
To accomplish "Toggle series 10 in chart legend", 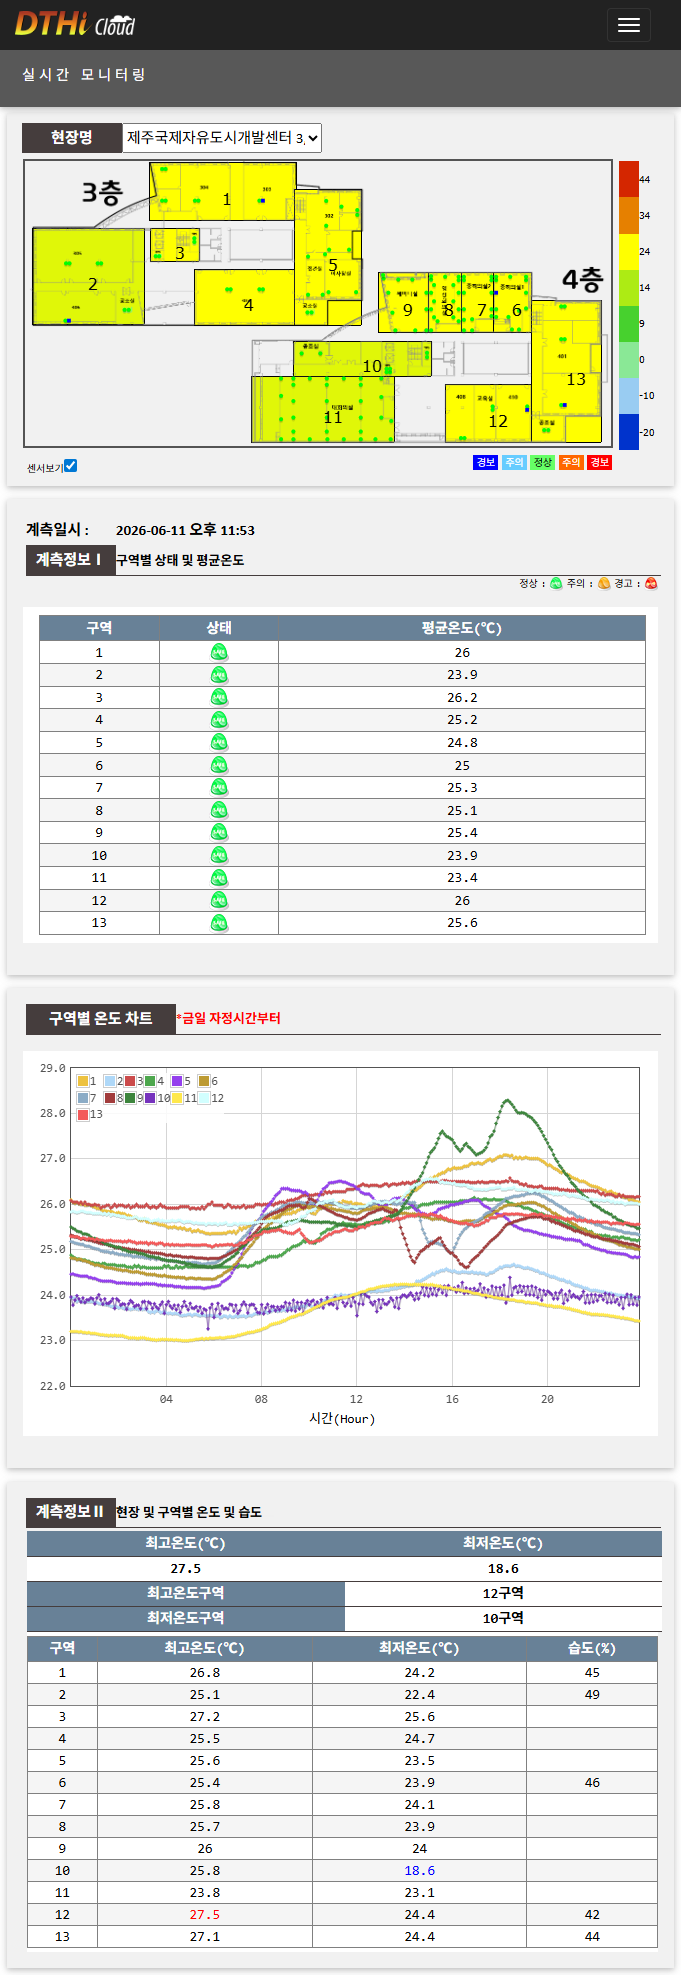I will pos(158,1098).
